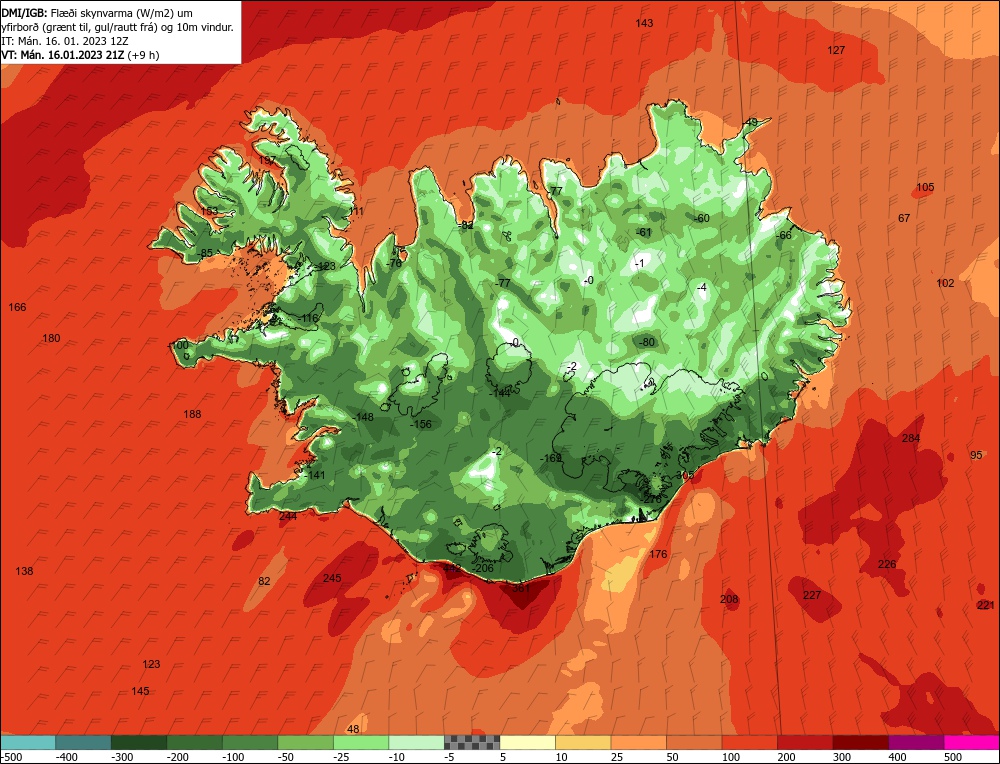Select the checkered -5 to 5 legend swatch

(472, 742)
